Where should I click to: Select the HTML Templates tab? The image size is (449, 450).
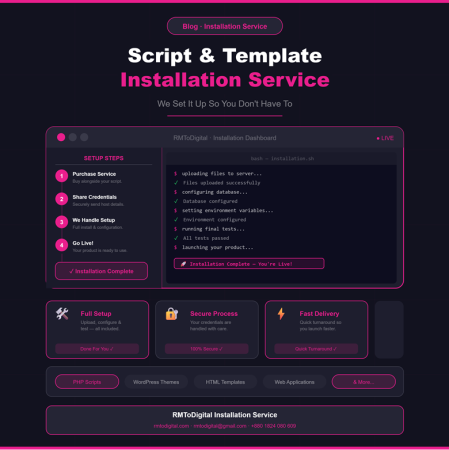[225, 382]
